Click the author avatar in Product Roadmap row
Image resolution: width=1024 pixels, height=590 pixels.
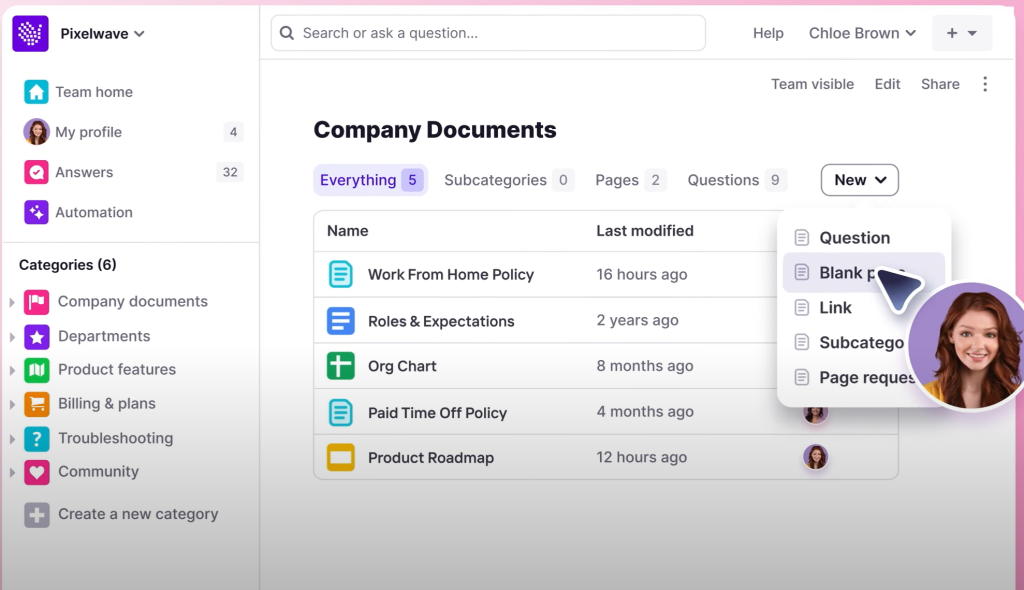coord(815,457)
